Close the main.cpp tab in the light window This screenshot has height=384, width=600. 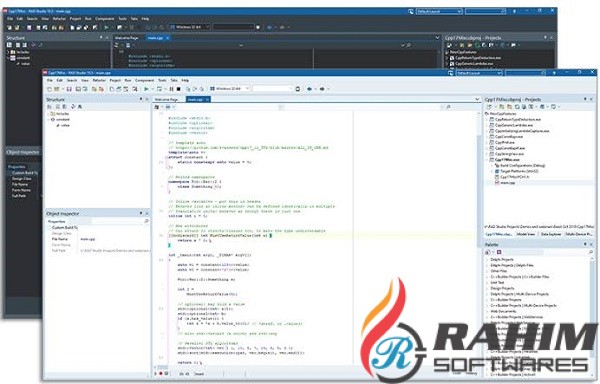208,99
